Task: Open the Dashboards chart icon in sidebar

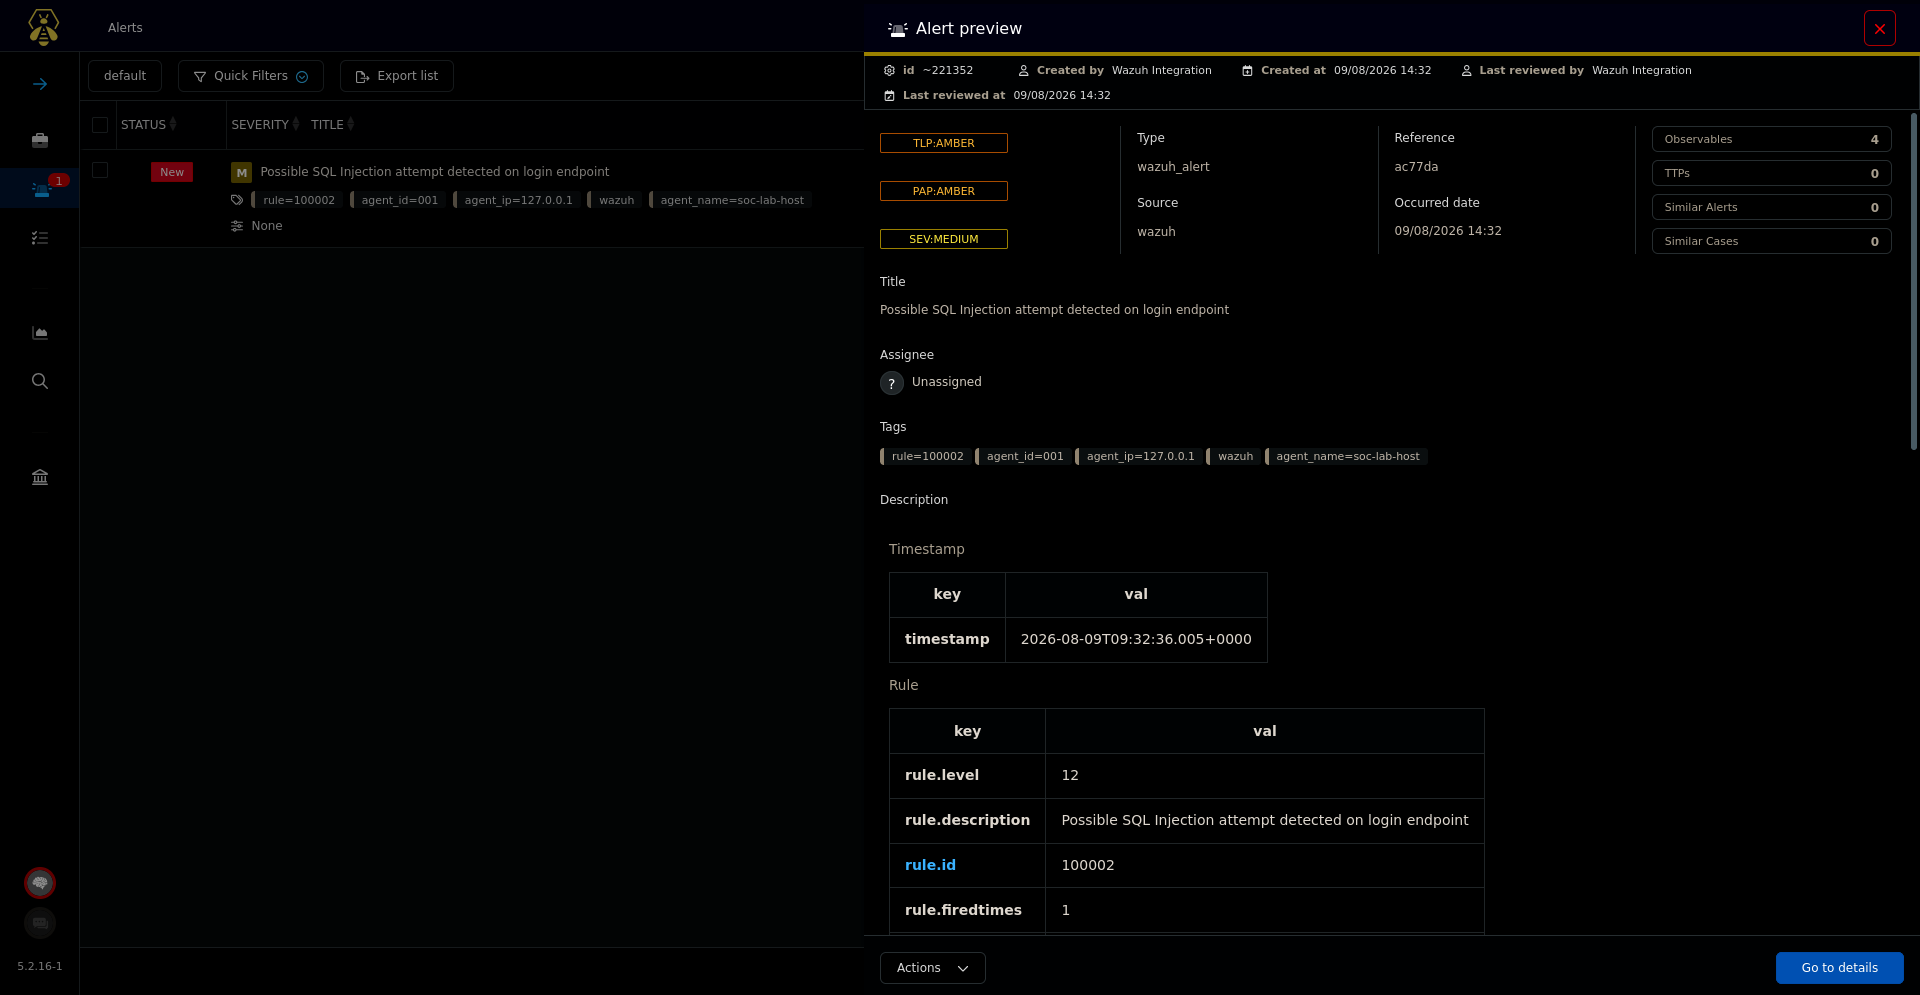Action: [x=40, y=333]
